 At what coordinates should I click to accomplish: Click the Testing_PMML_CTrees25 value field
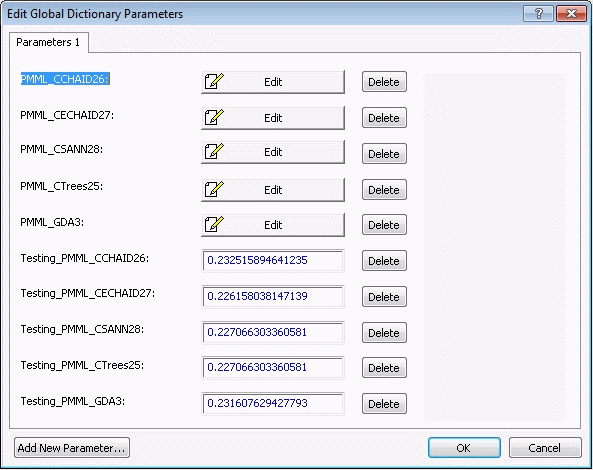click(273, 367)
